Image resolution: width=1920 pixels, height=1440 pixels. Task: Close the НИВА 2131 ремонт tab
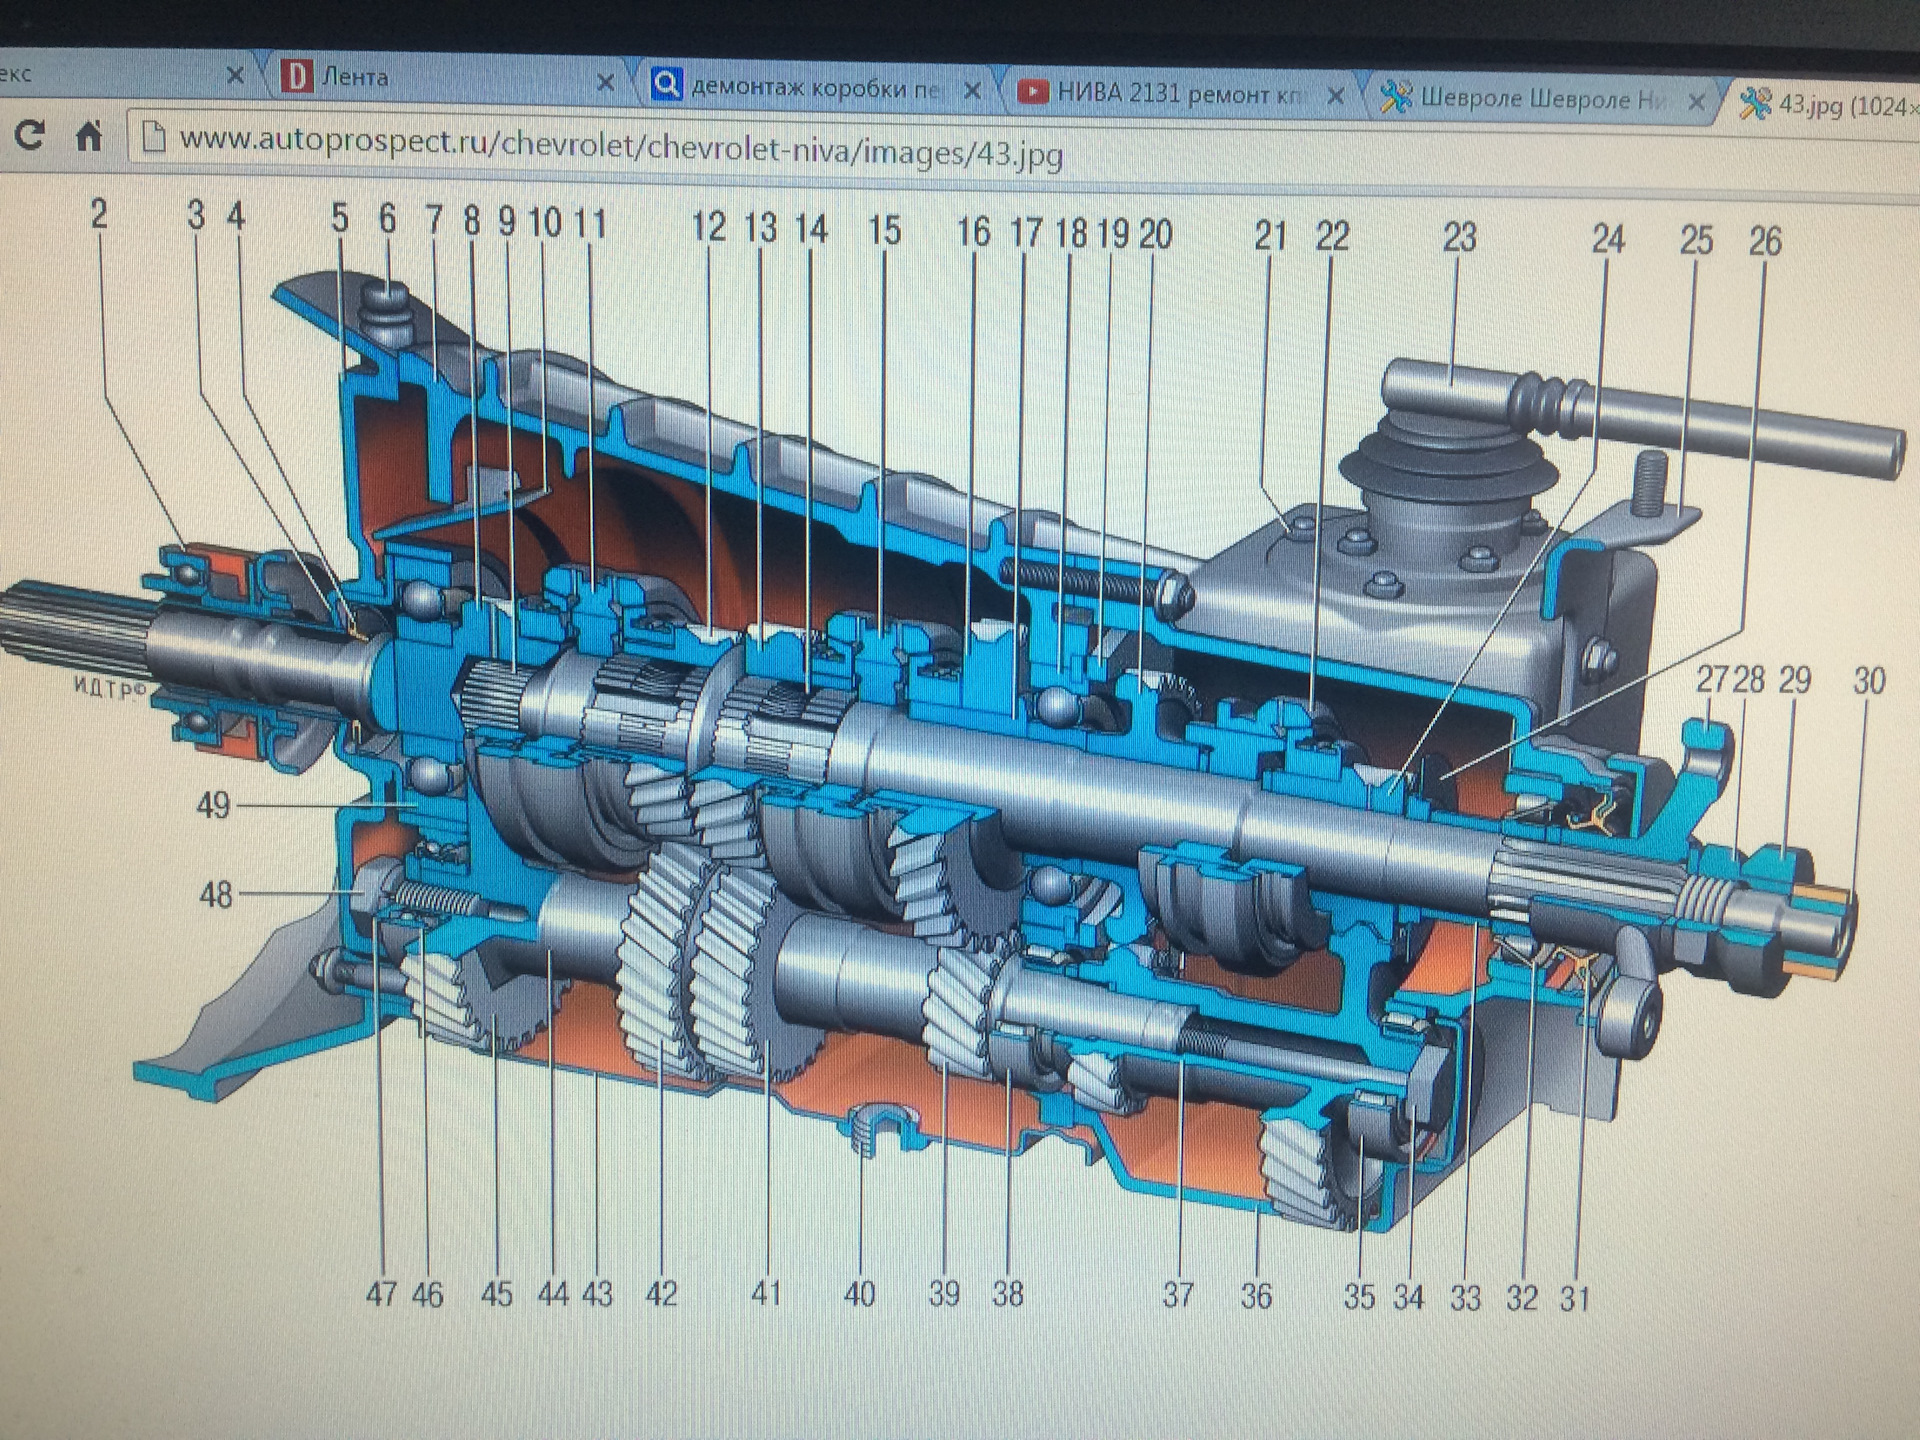[1335, 97]
